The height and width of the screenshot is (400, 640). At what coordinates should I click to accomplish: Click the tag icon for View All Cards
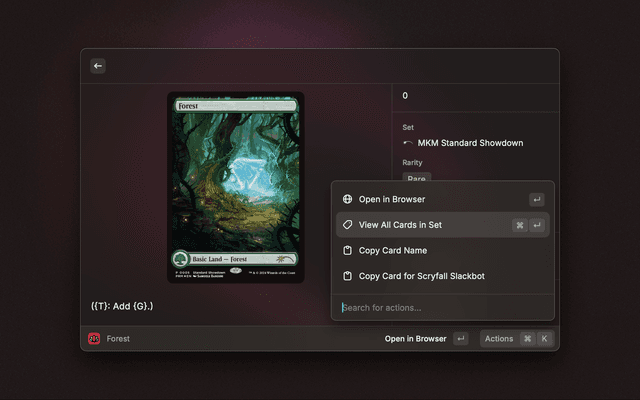(x=347, y=225)
